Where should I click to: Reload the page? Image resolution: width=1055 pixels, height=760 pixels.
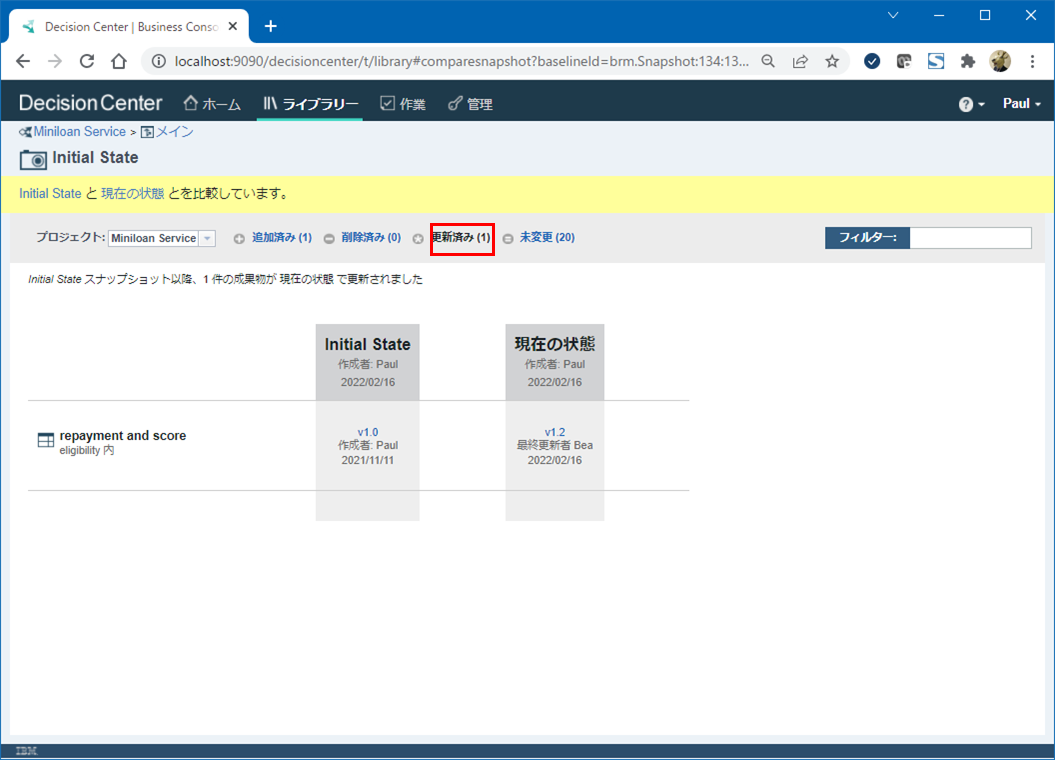pos(87,61)
